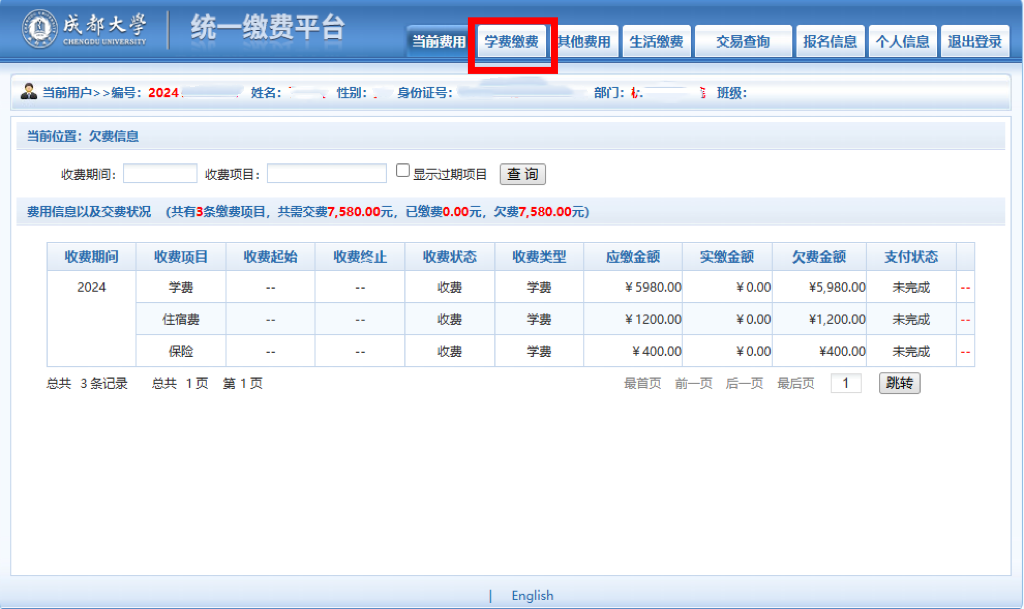The height and width of the screenshot is (609, 1024).
Task: Click the 跳转 page jump button
Action: coord(899,383)
